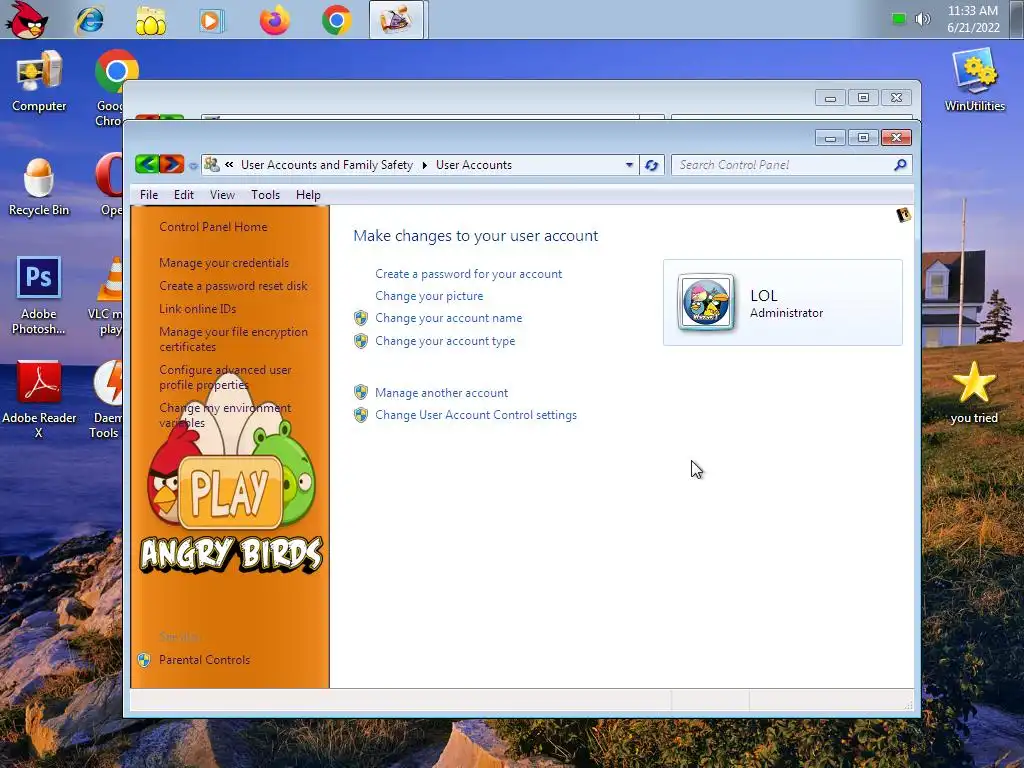Open WinUtilities desktop shortcut
Screen dimensions: 1024x768
(x=974, y=80)
